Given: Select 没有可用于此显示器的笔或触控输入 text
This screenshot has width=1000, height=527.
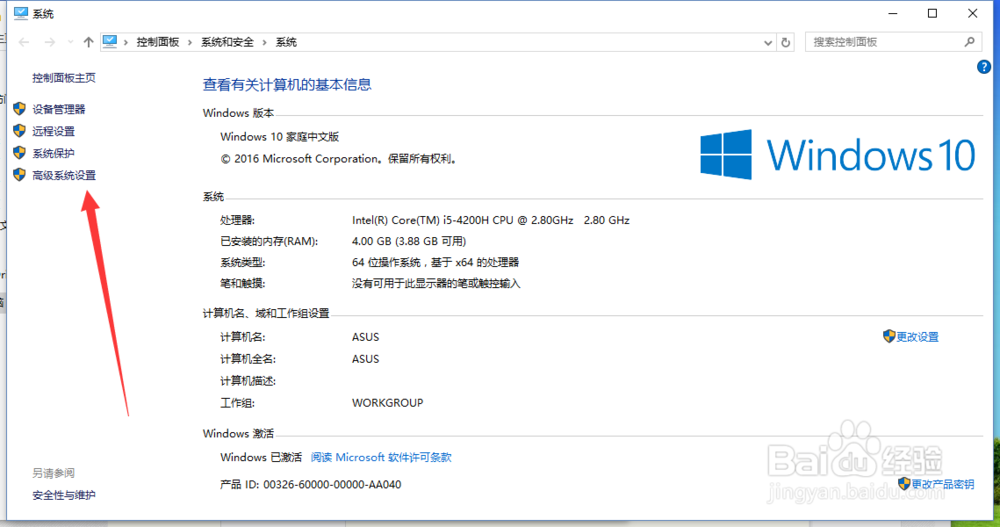Looking at the screenshot, I should coord(436,283).
